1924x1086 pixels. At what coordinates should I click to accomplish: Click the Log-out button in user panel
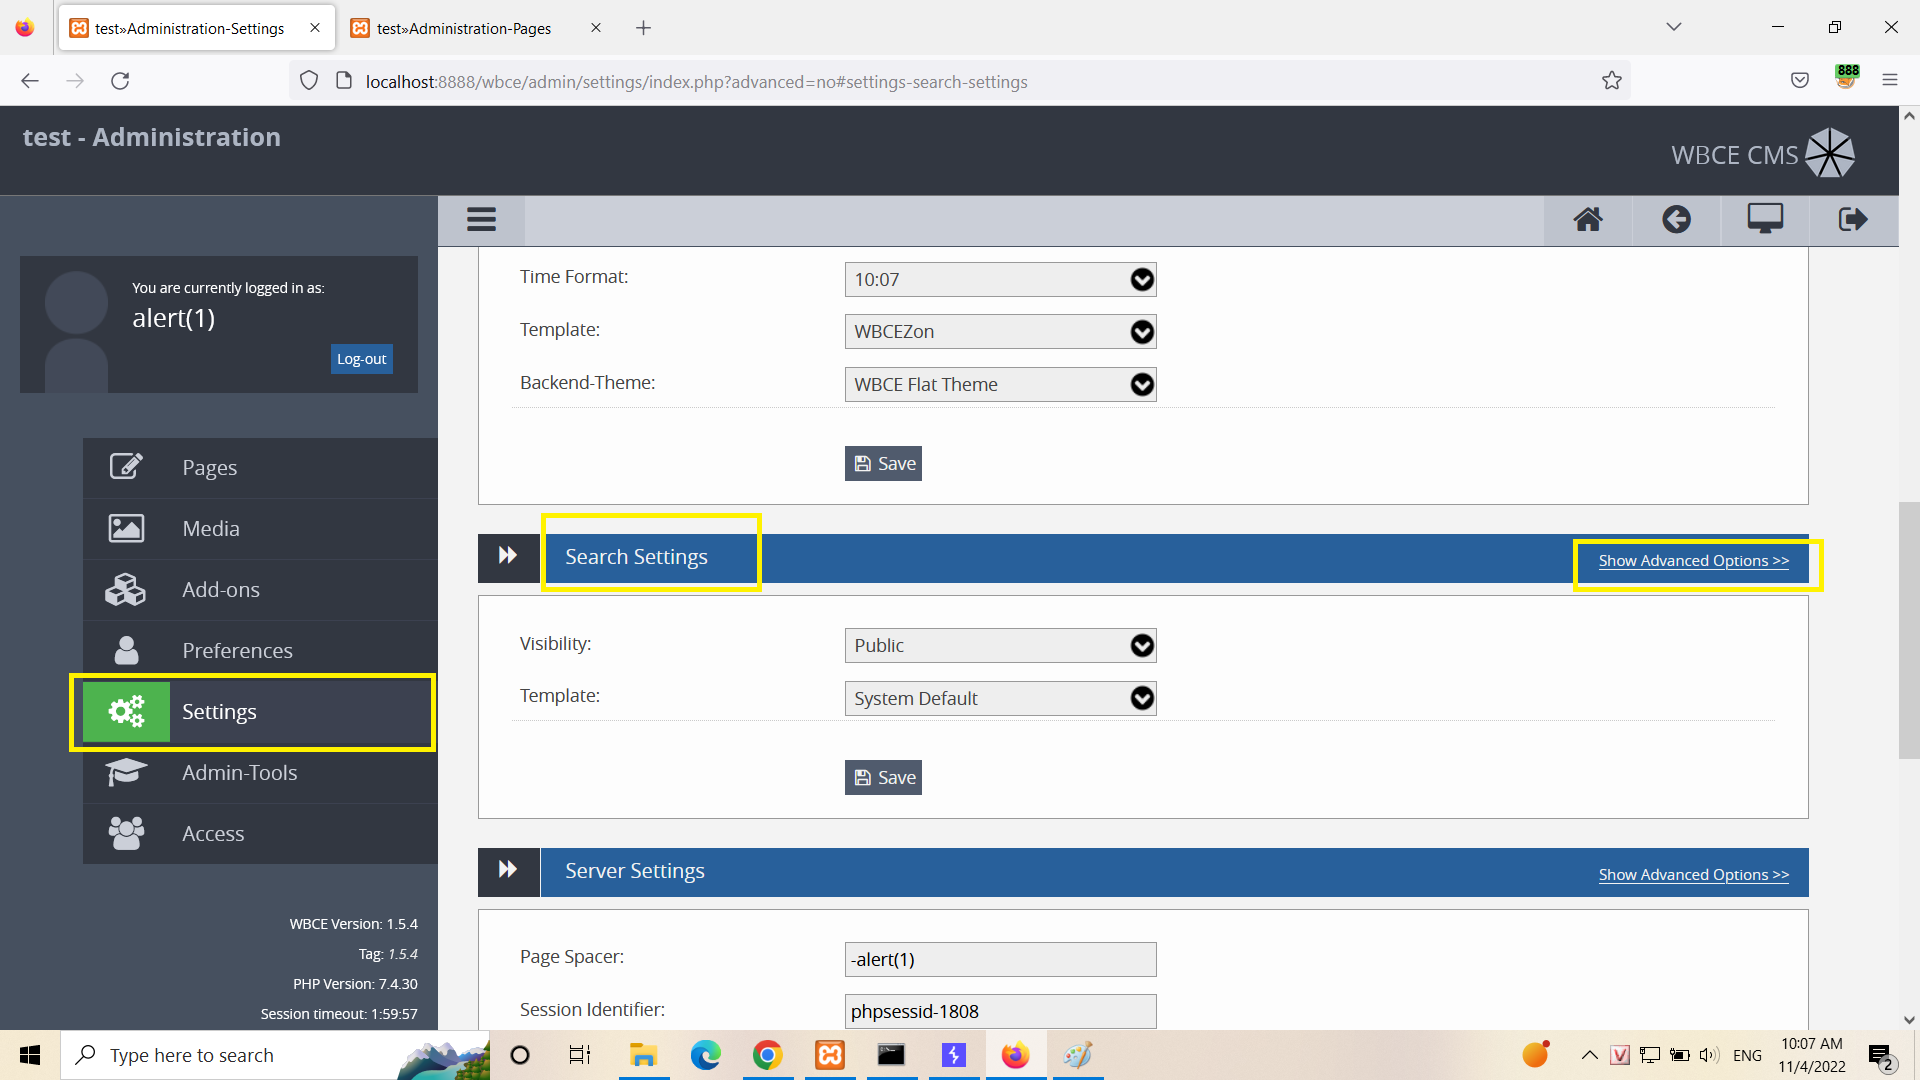pos(362,360)
